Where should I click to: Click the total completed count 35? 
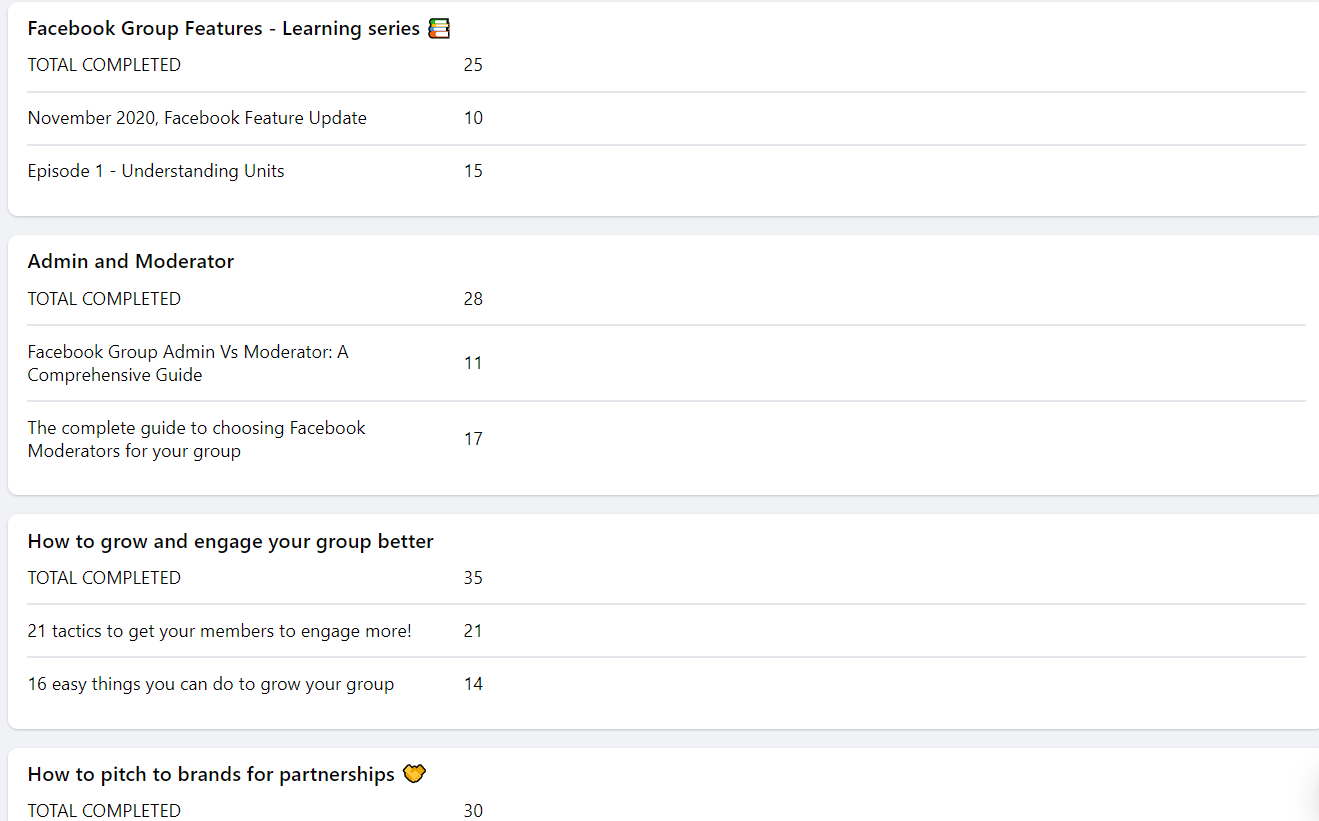(473, 578)
